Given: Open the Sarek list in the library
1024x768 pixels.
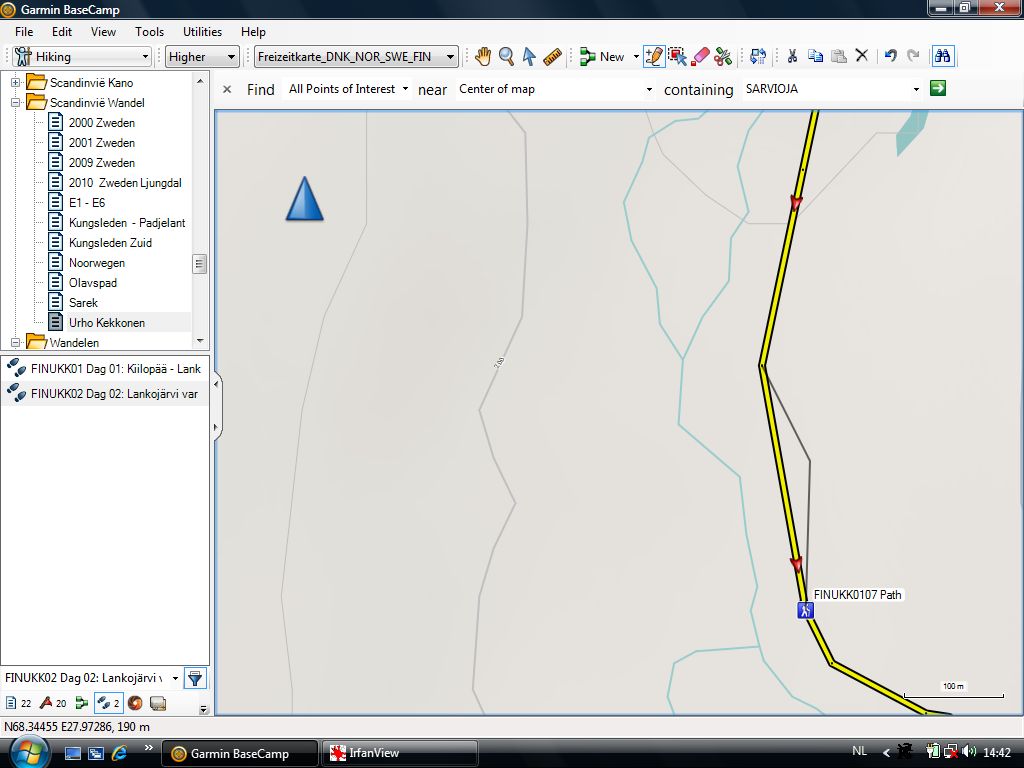Looking at the screenshot, I should (83, 303).
